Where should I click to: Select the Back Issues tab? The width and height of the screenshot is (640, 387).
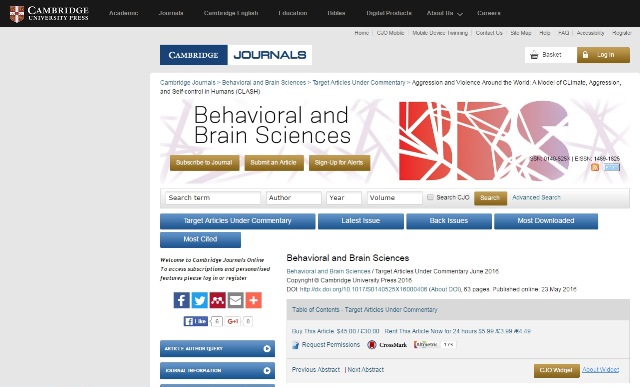coord(449,221)
